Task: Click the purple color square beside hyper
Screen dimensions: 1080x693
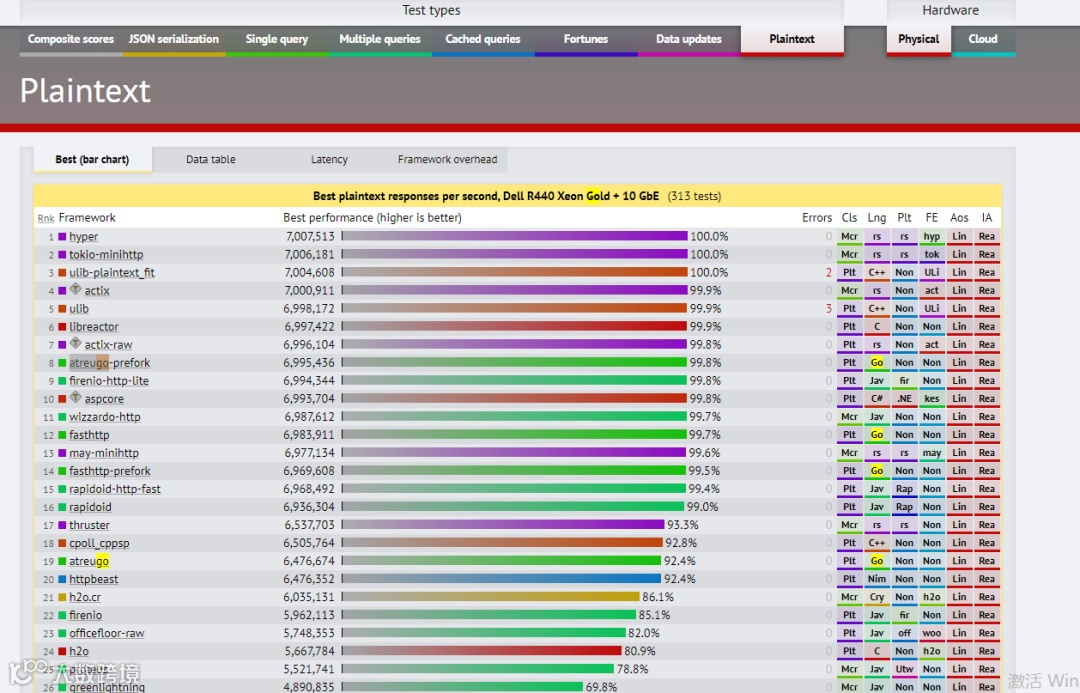Action: tap(62, 236)
